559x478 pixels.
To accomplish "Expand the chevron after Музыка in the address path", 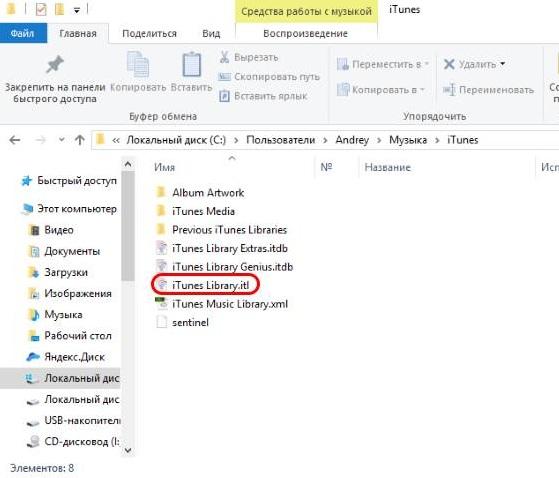I will point(437,140).
